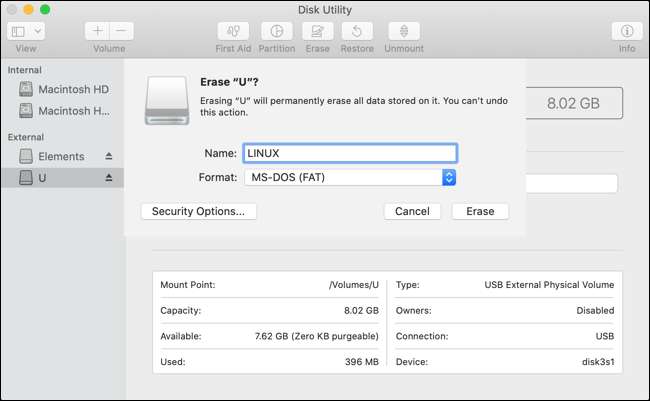The width and height of the screenshot is (650, 401).
Task: Unmount the selected volume
Action: coord(404,31)
